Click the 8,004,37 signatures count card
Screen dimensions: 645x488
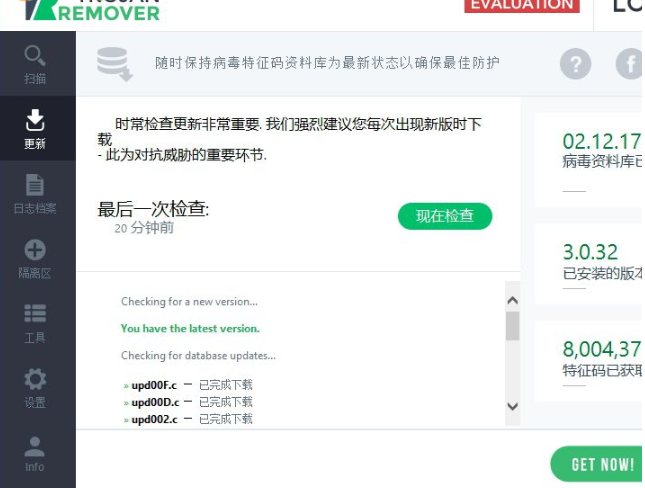pos(589,361)
